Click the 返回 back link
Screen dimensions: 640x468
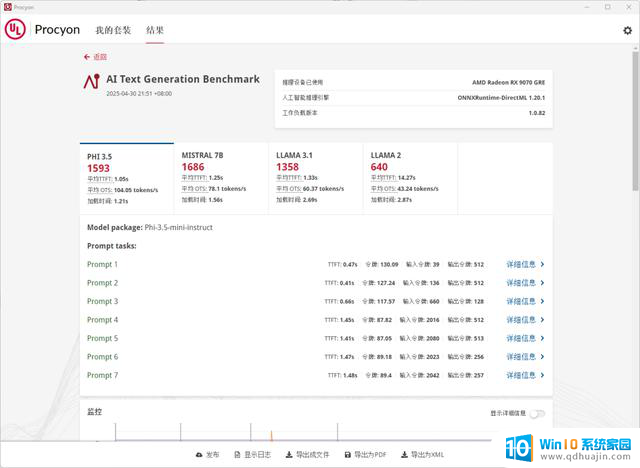coord(100,57)
